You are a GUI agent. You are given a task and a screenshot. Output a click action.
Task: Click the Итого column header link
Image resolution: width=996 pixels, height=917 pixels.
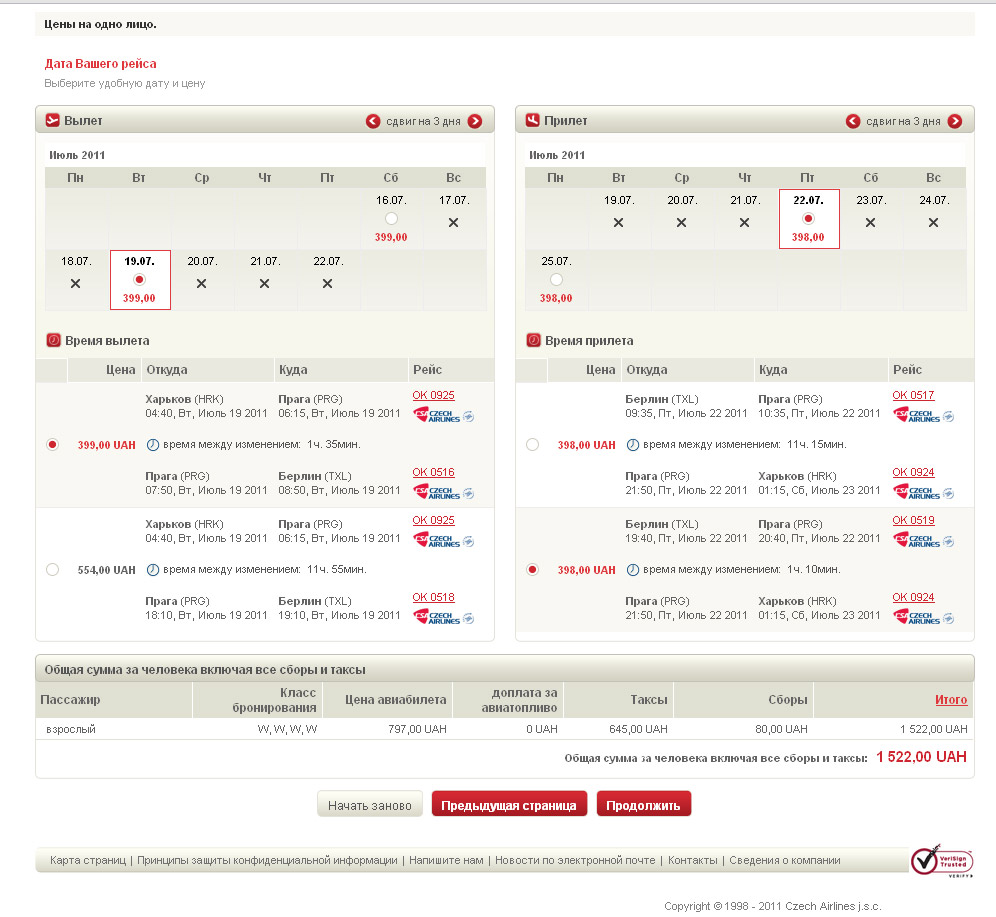(951, 700)
